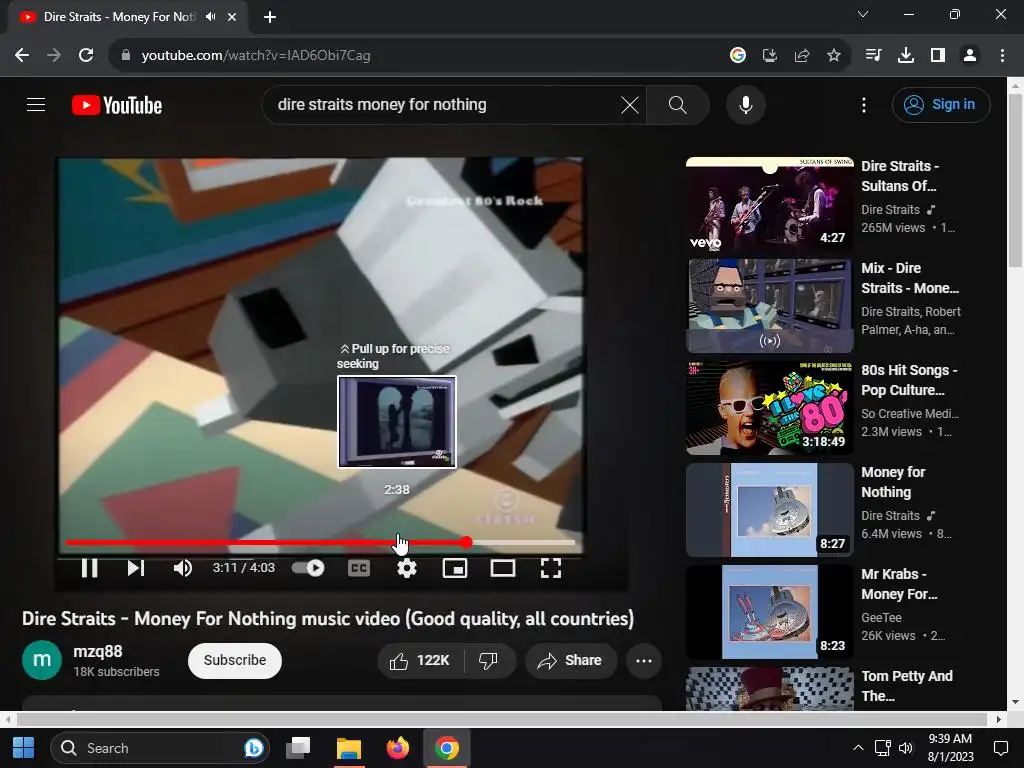Open mzq88 channel avatar

[42, 660]
